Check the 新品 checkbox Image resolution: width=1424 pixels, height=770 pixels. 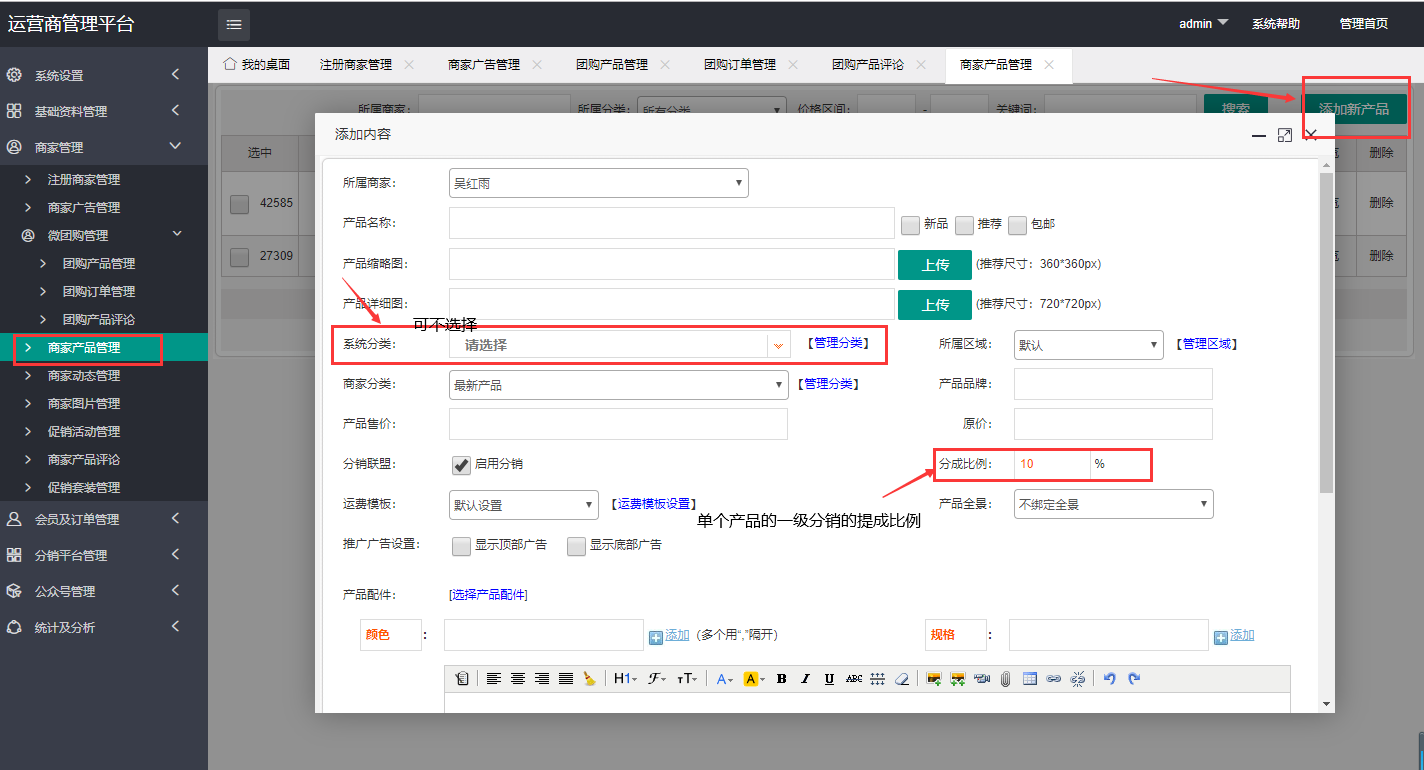(x=910, y=225)
